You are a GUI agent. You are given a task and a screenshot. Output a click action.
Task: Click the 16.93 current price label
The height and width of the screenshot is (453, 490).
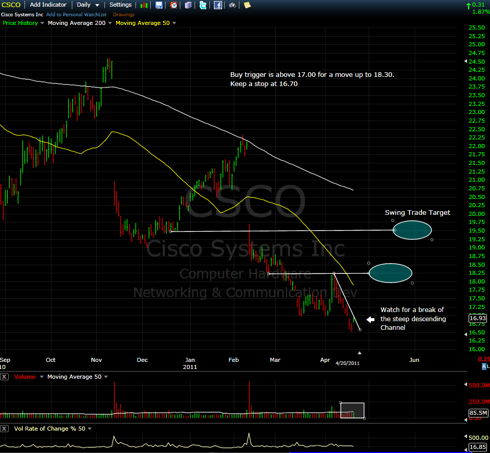pyautogui.click(x=478, y=318)
